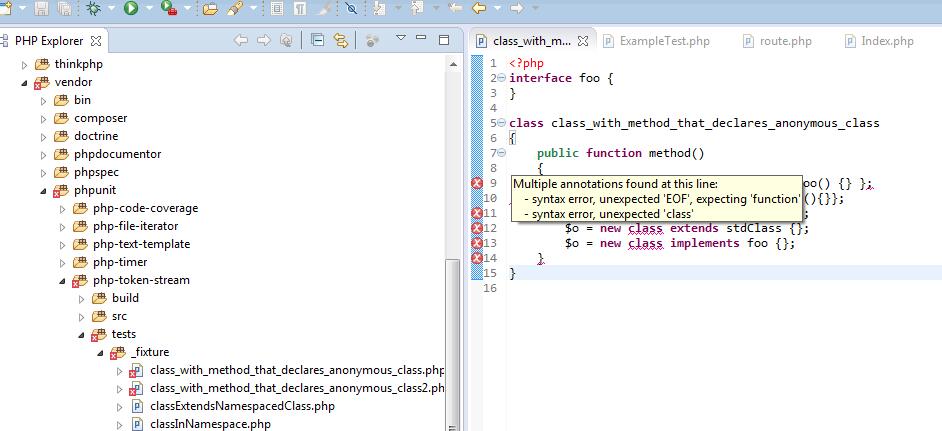The image size is (942, 431).
Task: Click the Run External Tools icon
Action: point(168,9)
